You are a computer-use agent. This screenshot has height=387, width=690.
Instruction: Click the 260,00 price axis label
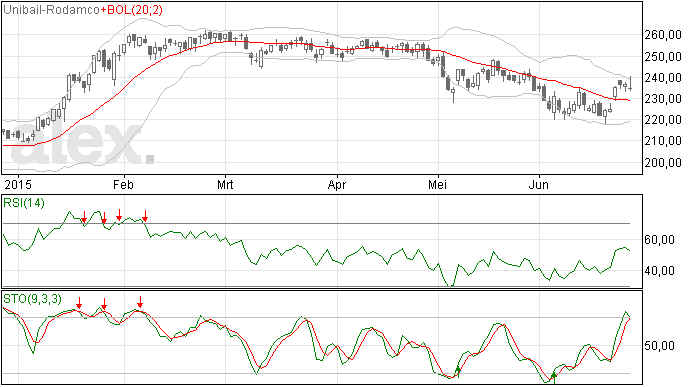[663, 35]
